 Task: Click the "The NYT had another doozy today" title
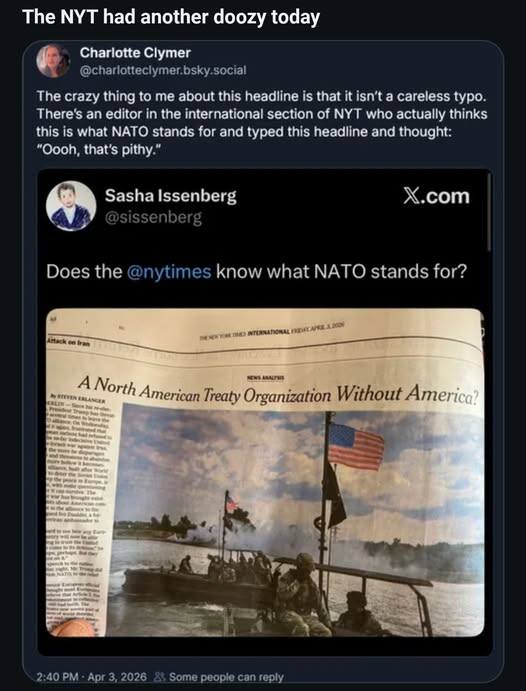tap(171, 17)
